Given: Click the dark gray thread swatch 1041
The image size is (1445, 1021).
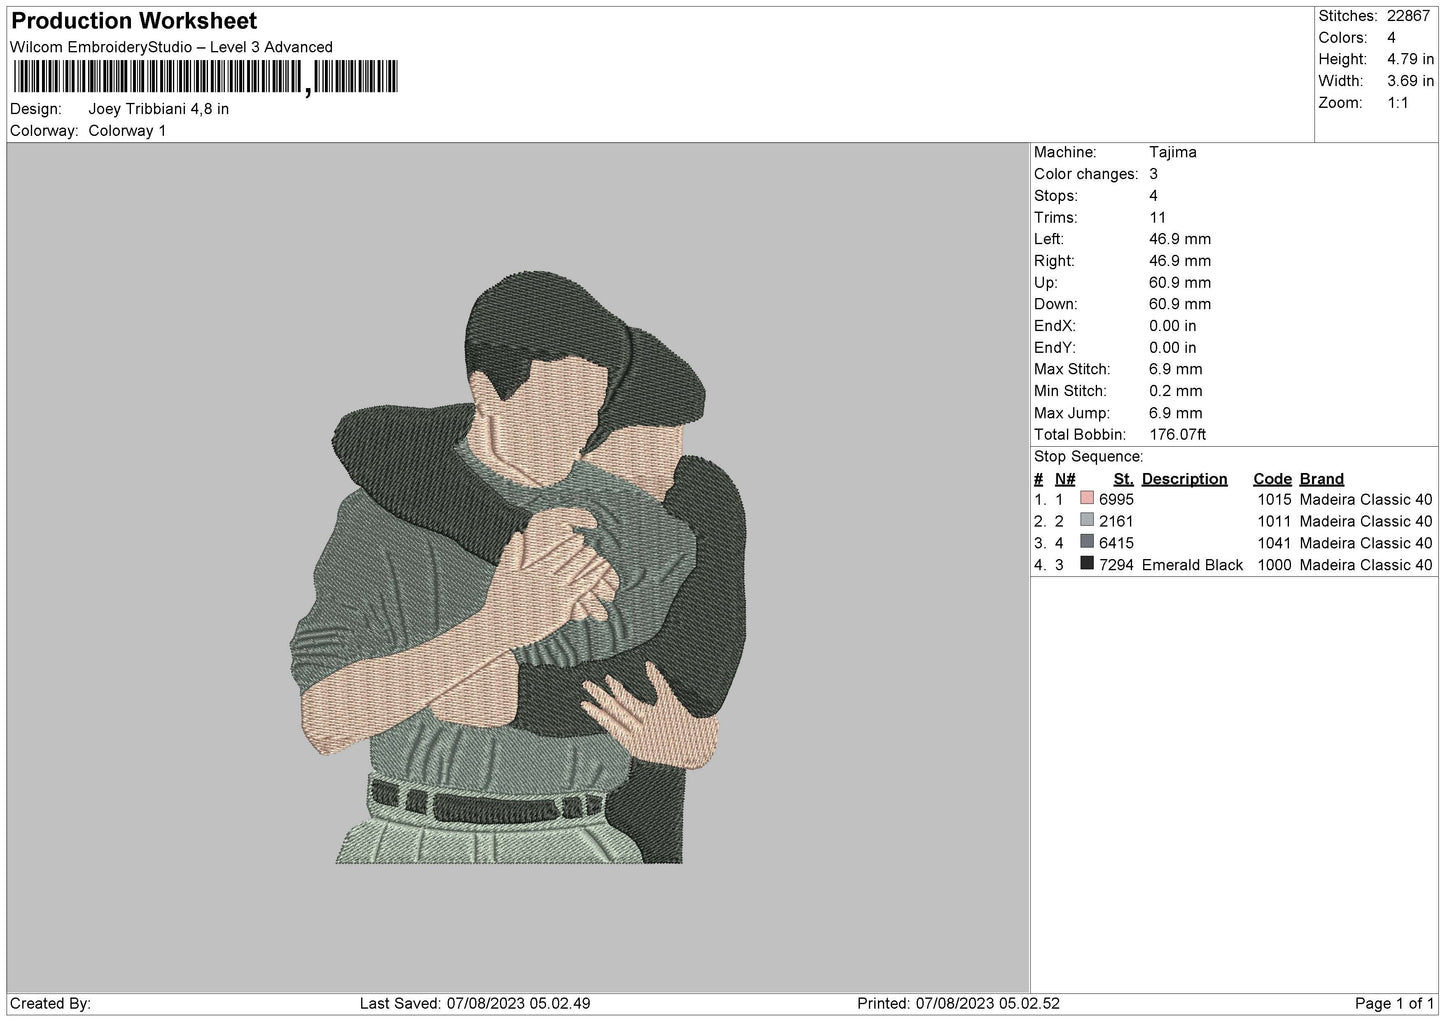Looking at the screenshot, I should (x=1087, y=542).
